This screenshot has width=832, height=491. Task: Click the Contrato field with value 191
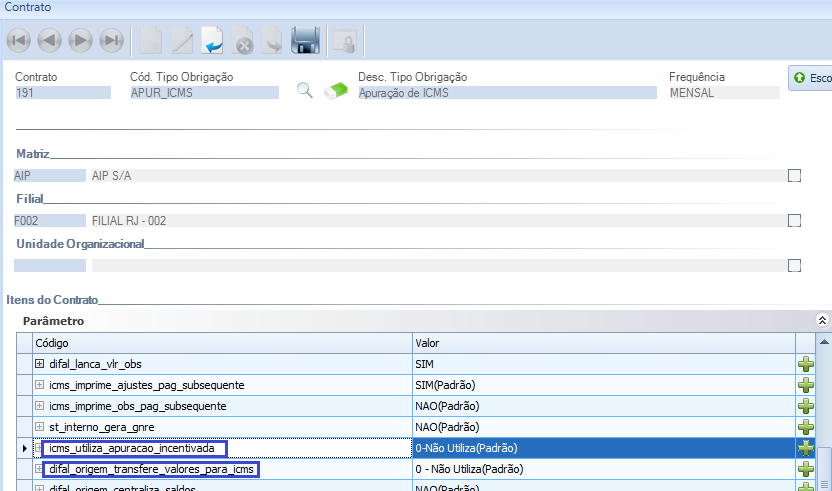click(x=62, y=92)
